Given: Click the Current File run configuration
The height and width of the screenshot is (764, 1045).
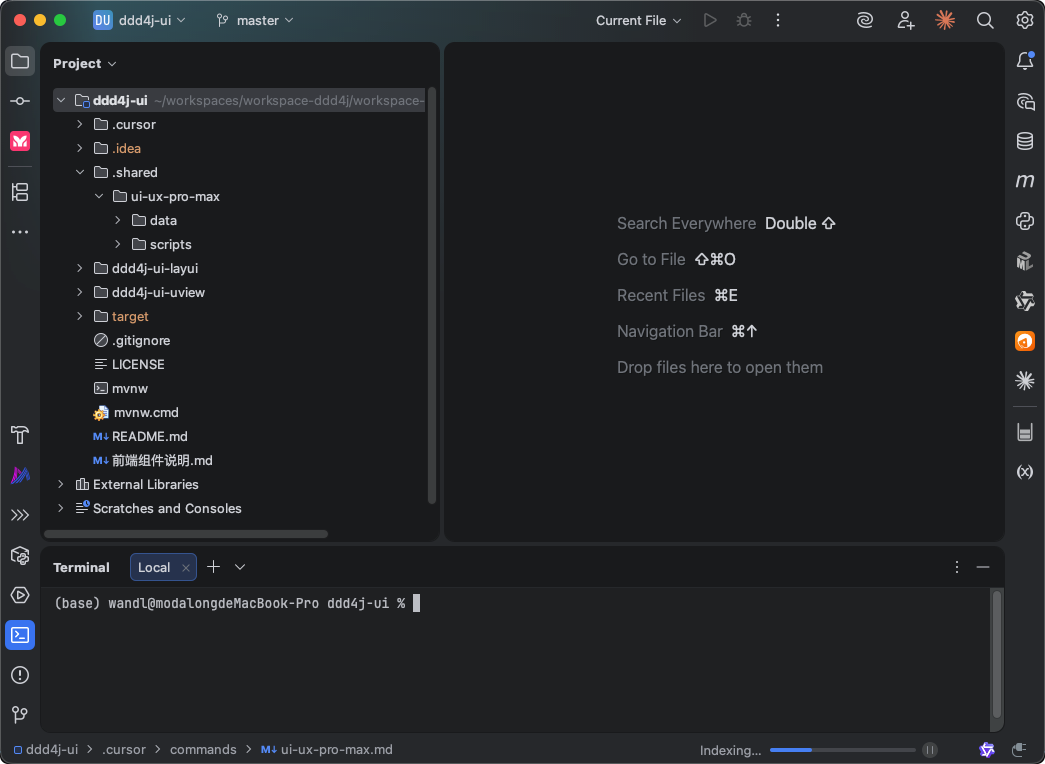Looking at the screenshot, I should pos(638,20).
